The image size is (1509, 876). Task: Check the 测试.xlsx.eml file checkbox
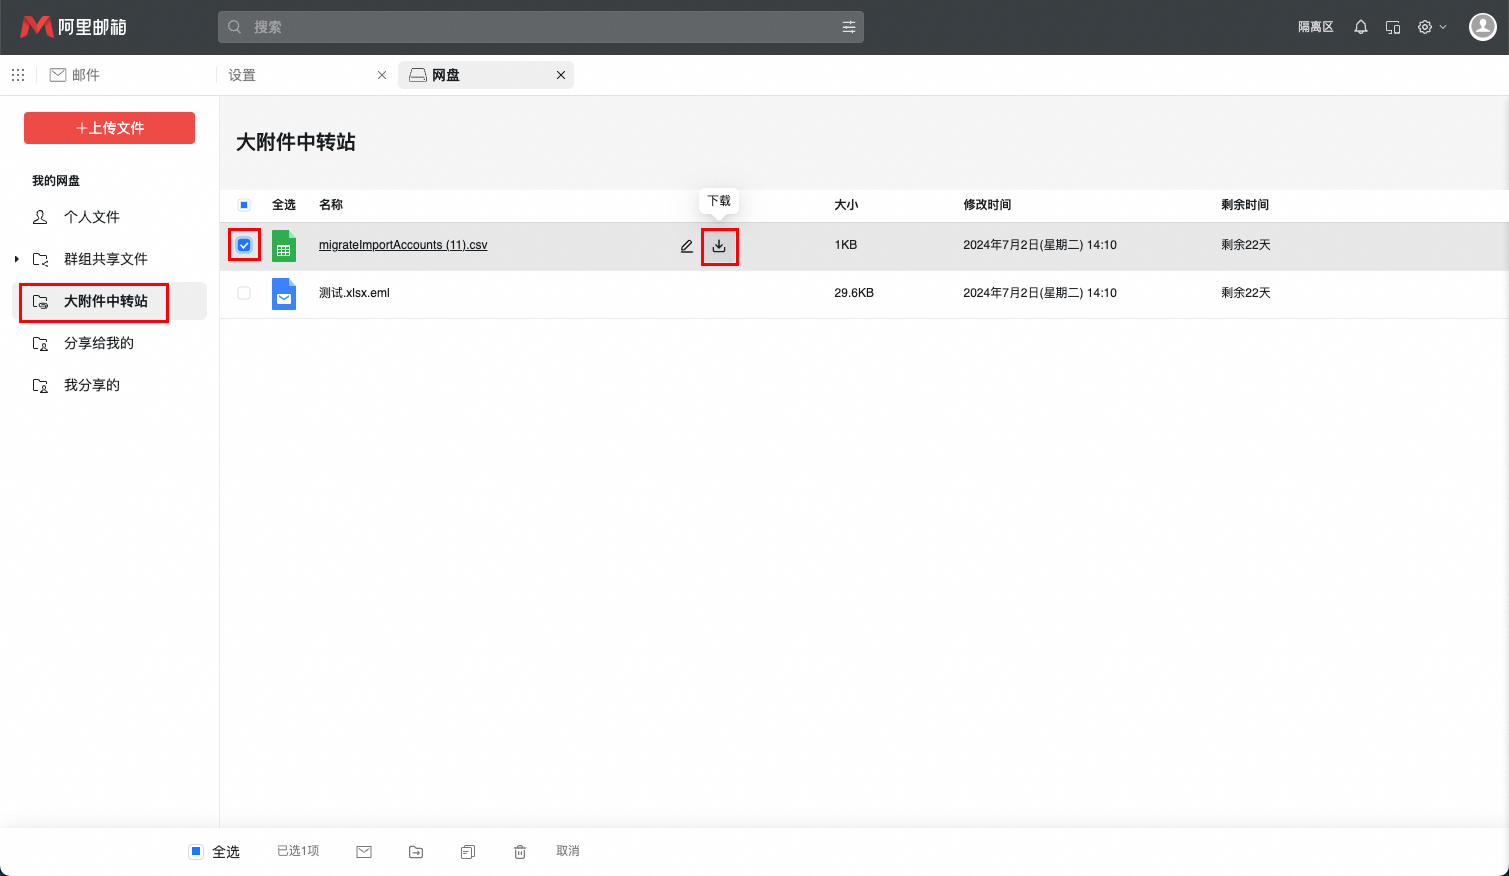(x=244, y=293)
